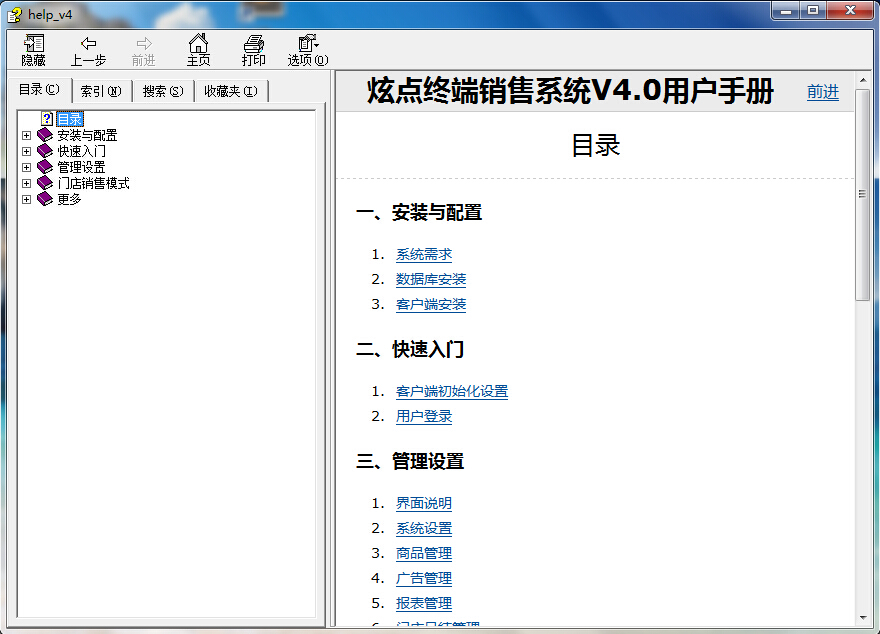Screen dimensions: 880x634
Task: Click the 打印 (Print) toolbar icon
Action: pyautogui.click(x=254, y=43)
